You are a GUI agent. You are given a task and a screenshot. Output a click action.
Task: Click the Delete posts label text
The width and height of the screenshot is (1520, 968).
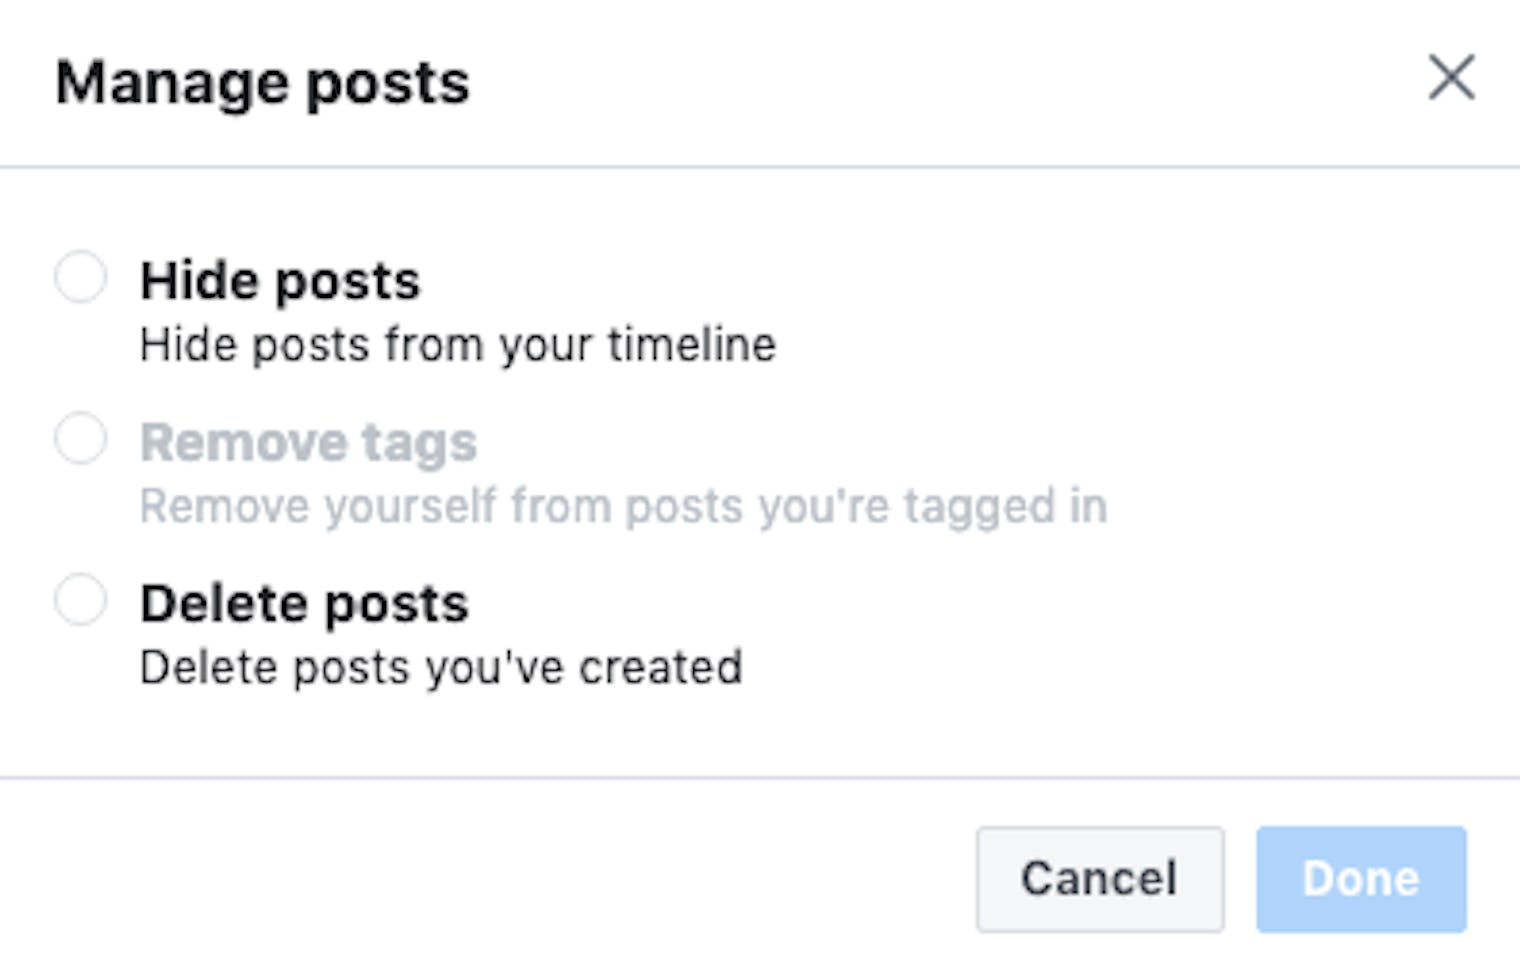coord(304,603)
